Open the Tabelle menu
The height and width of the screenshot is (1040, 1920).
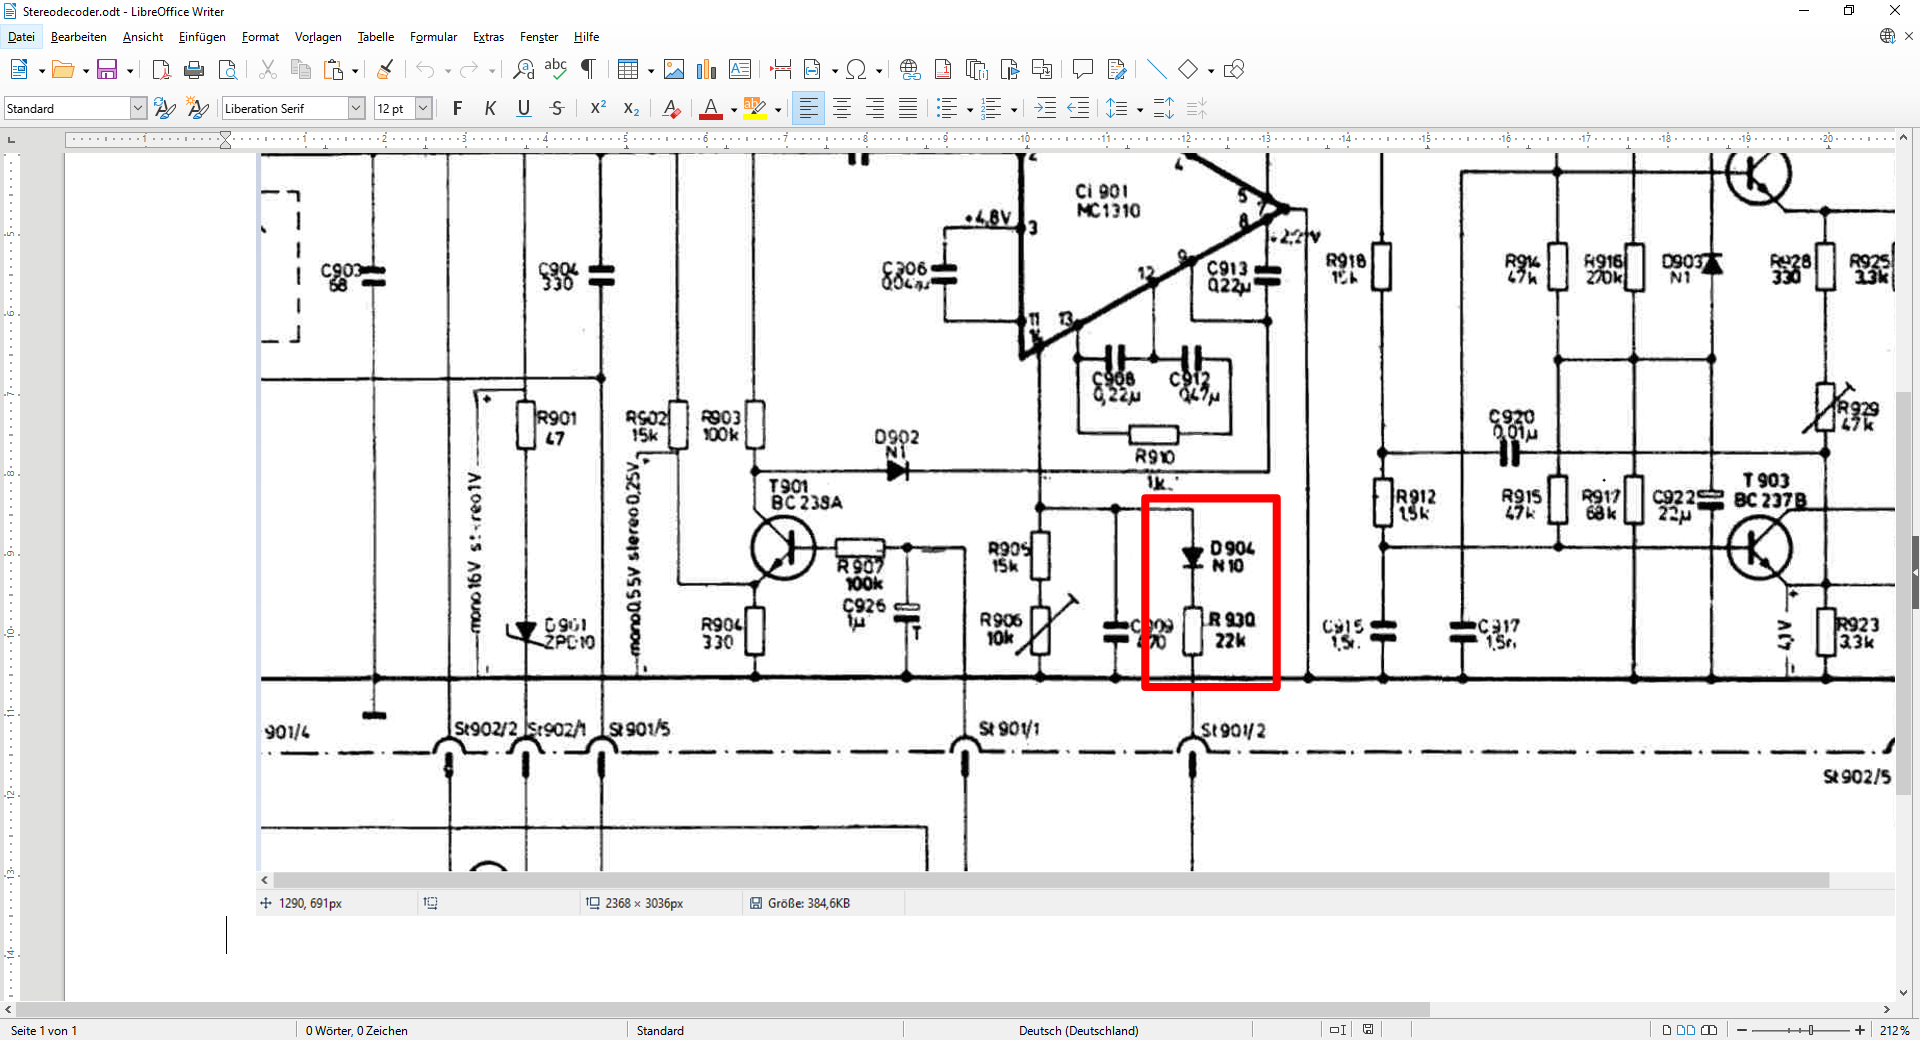[376, 37]
